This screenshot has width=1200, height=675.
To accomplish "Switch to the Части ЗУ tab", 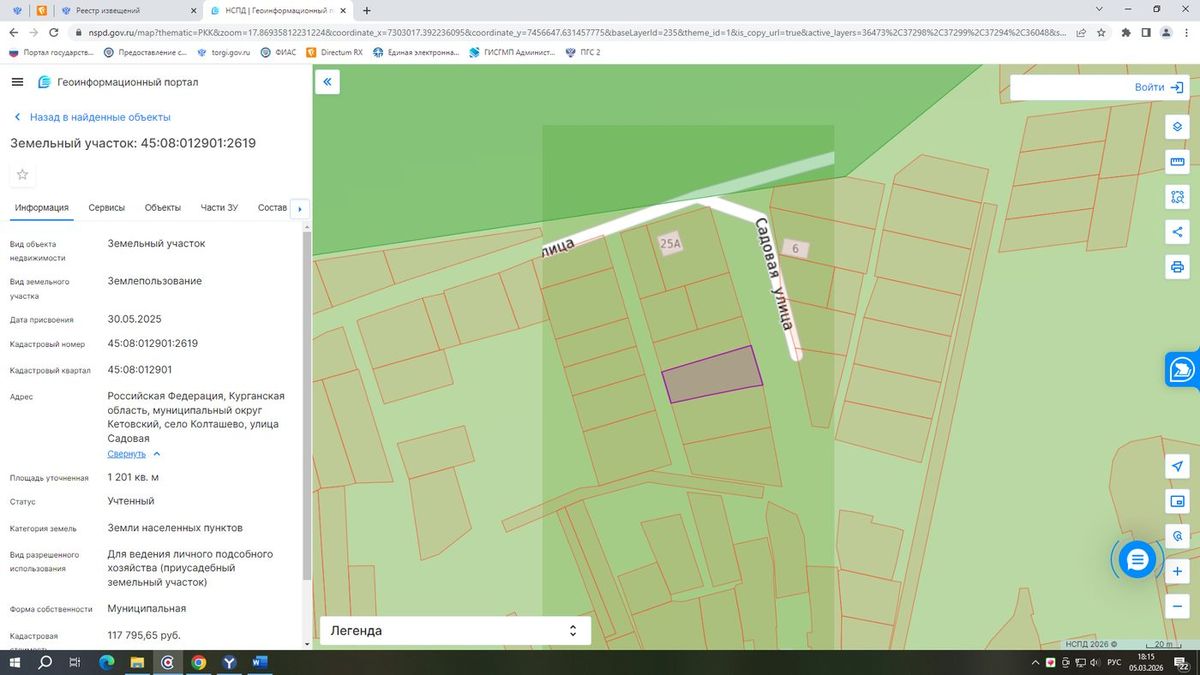I will (219, 208).
